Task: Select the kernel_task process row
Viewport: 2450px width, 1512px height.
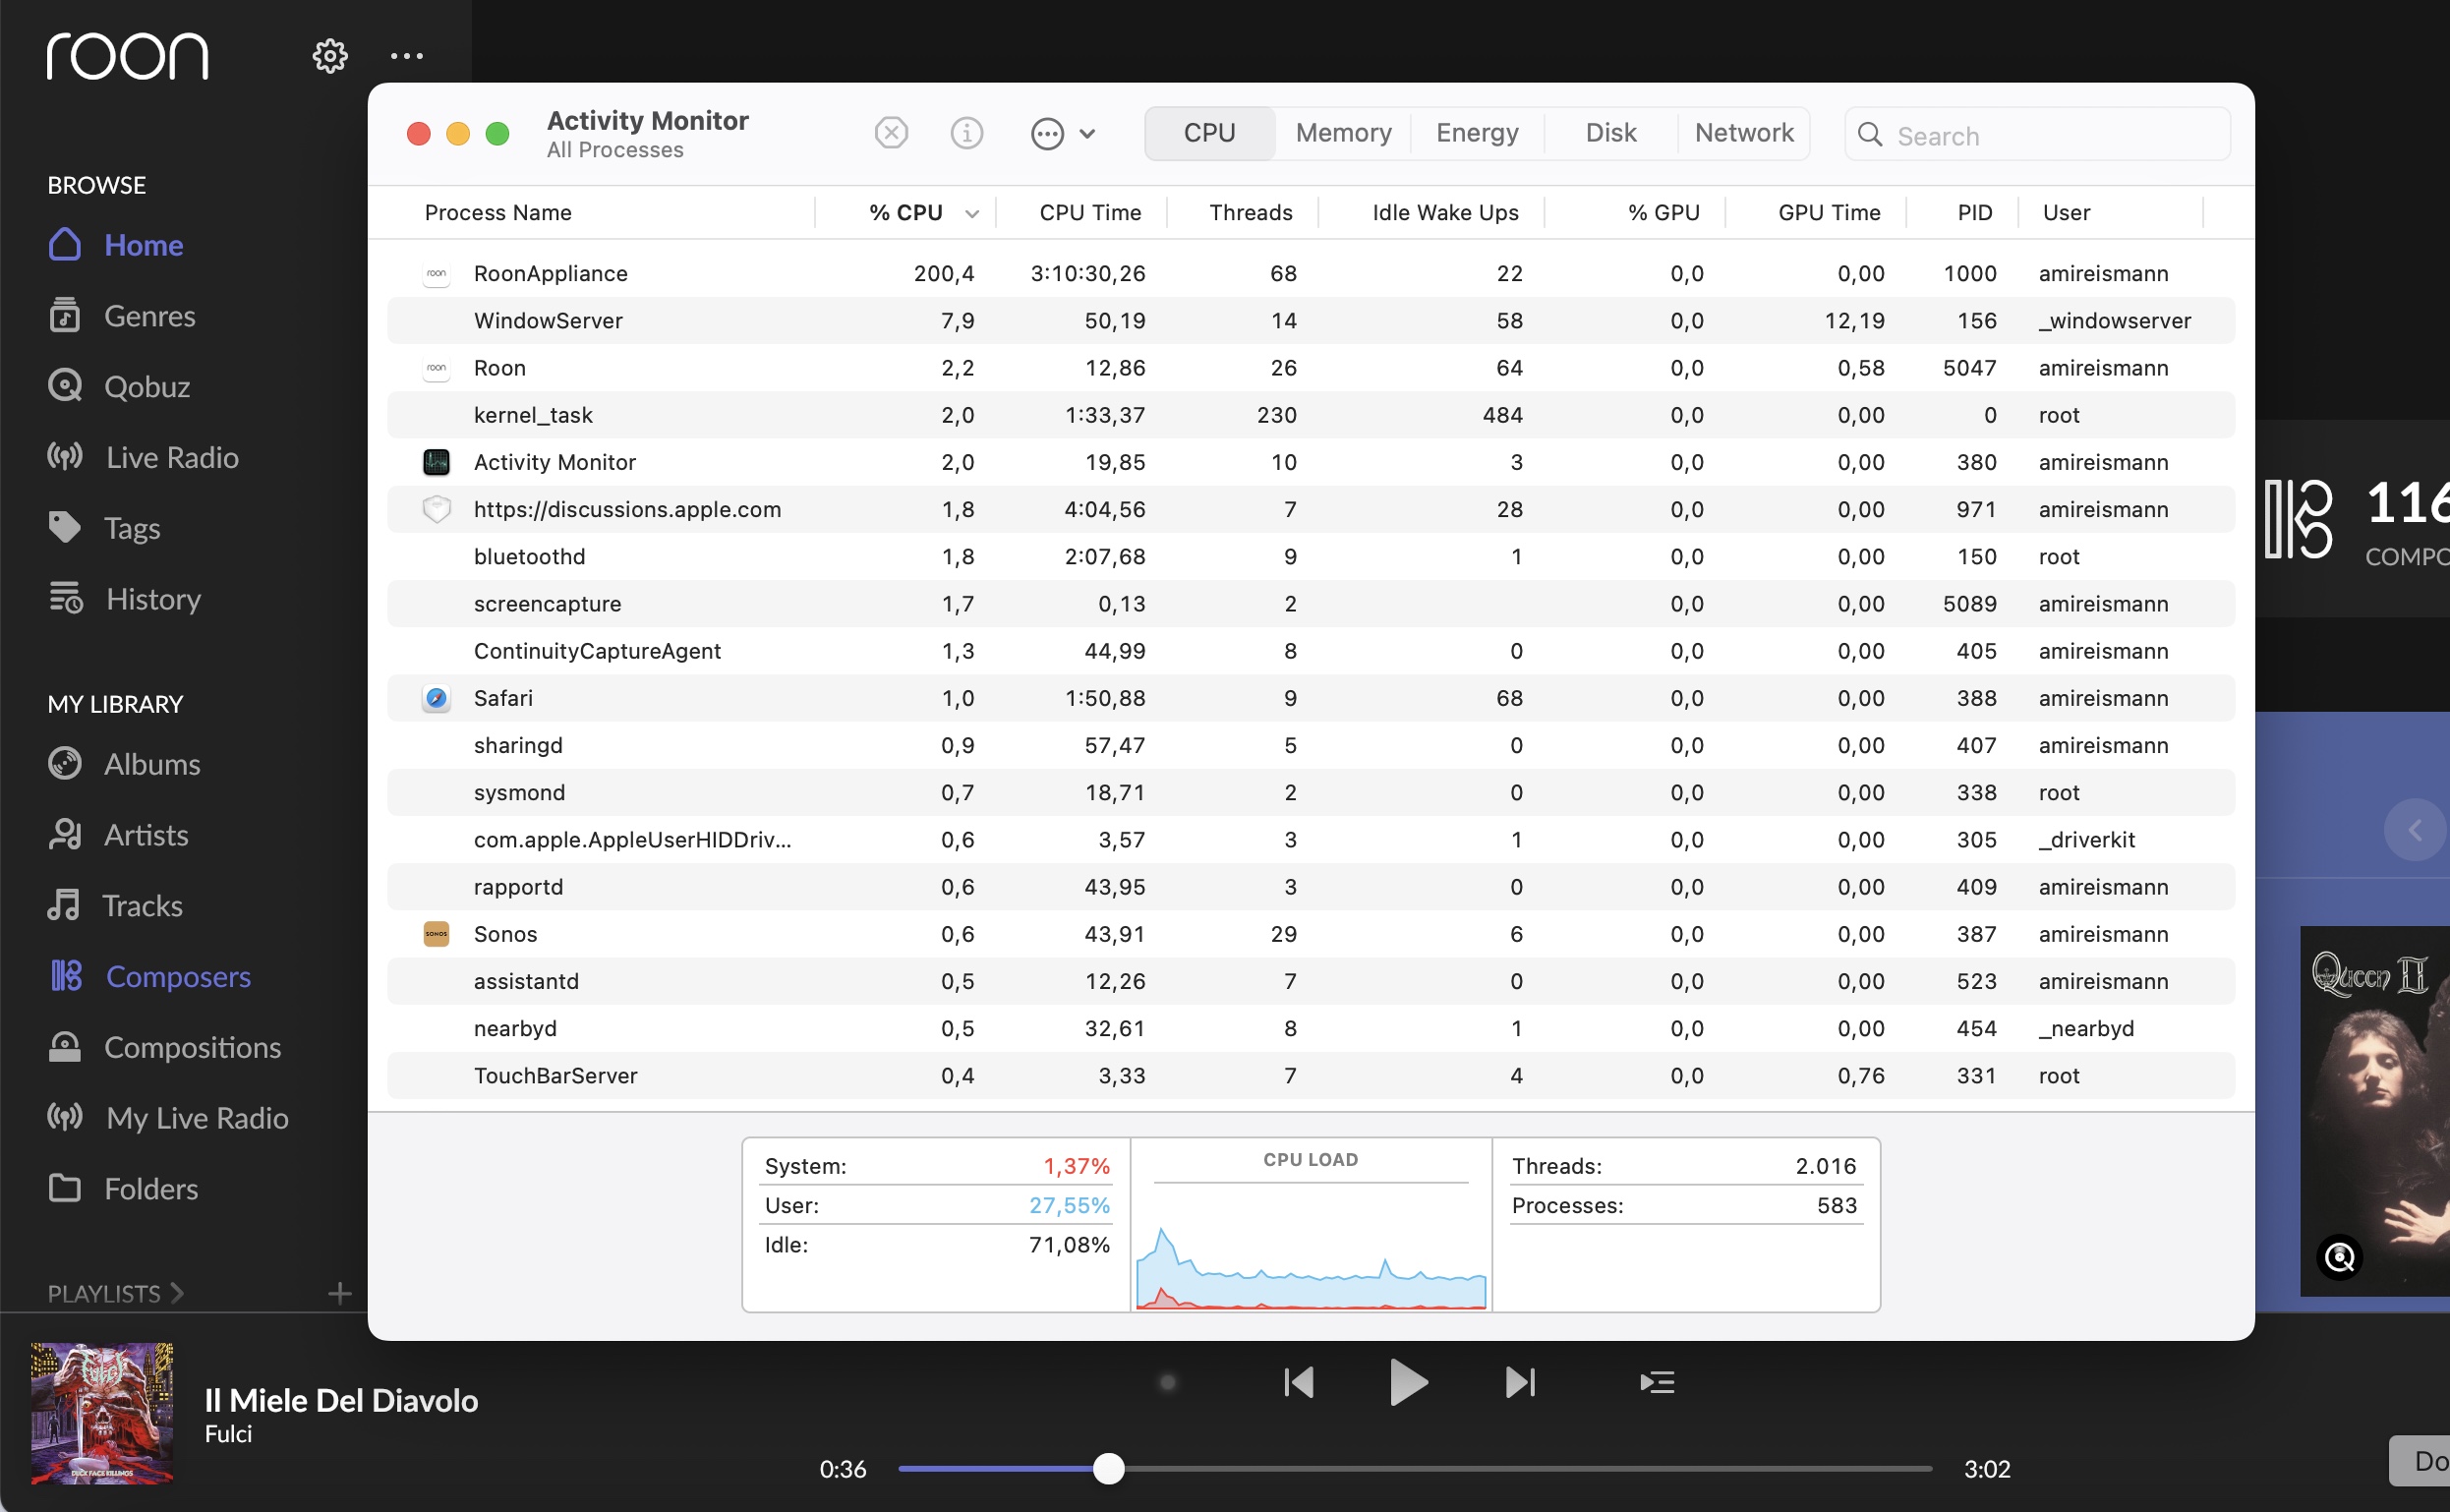Action: point(1310,415)
